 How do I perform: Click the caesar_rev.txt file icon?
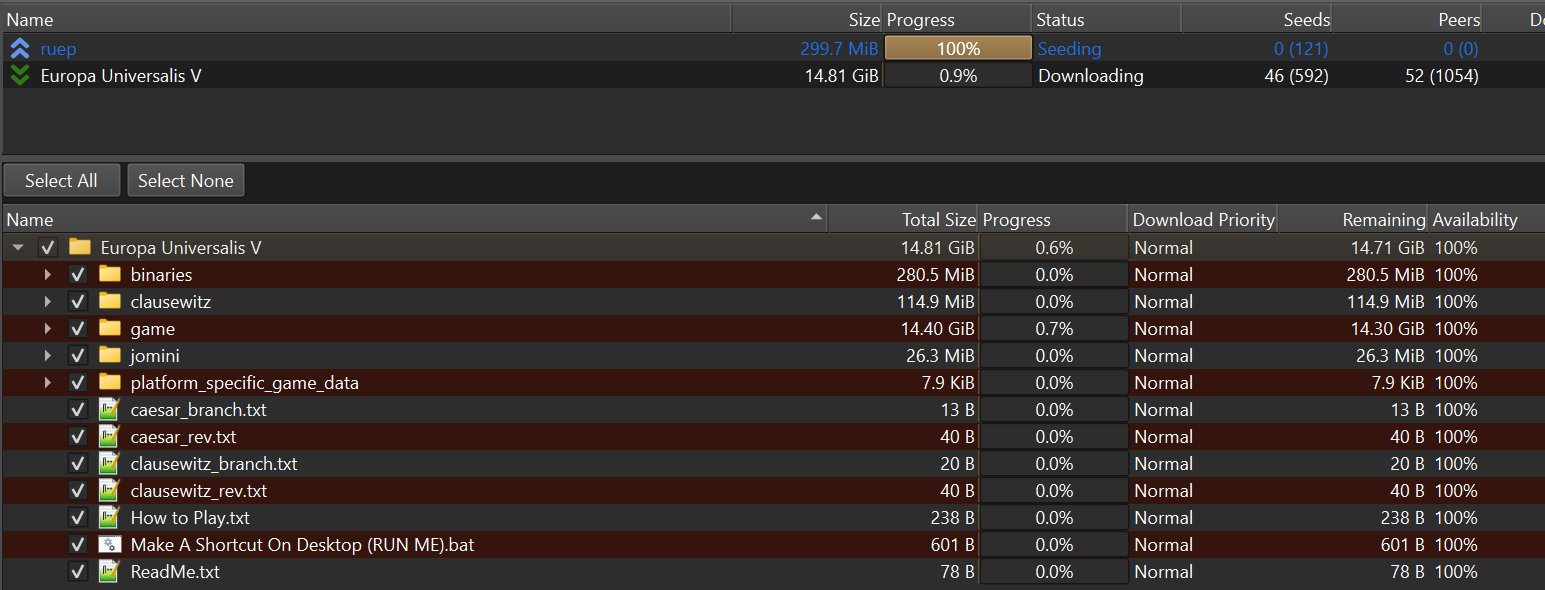109,436
